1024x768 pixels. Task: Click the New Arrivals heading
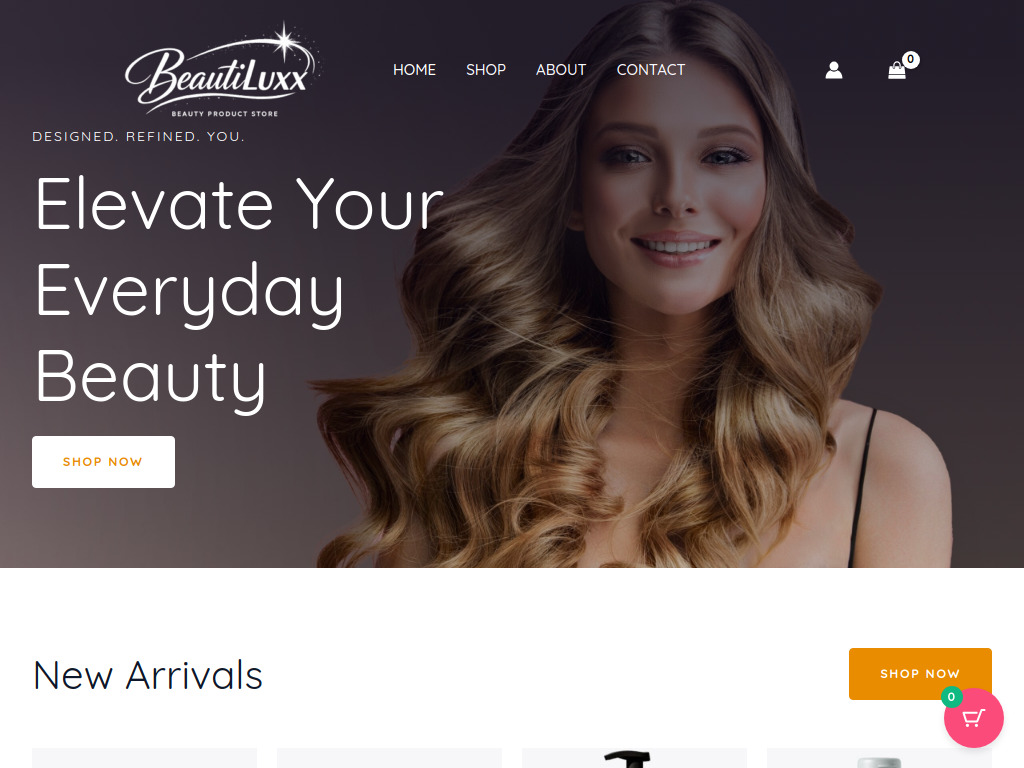pyautogui.click(x=148, y=675)
